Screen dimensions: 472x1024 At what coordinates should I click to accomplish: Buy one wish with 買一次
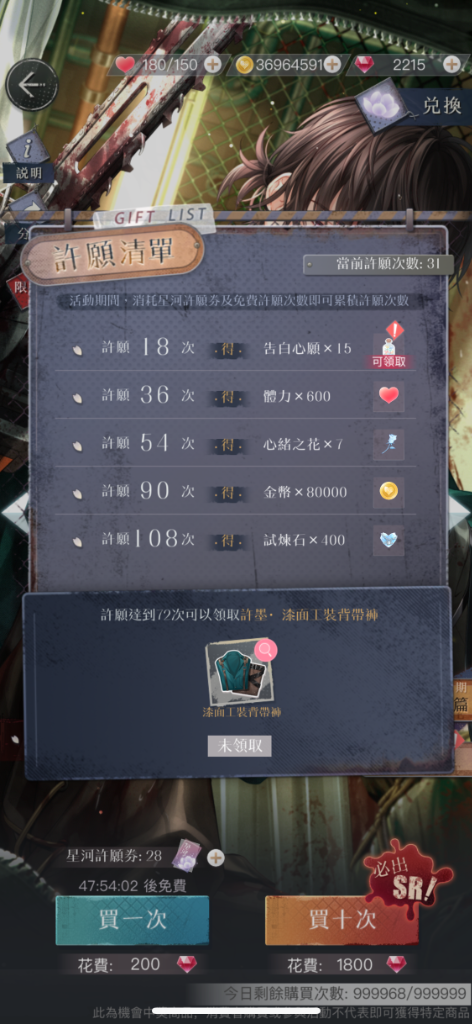coord(133,921)
